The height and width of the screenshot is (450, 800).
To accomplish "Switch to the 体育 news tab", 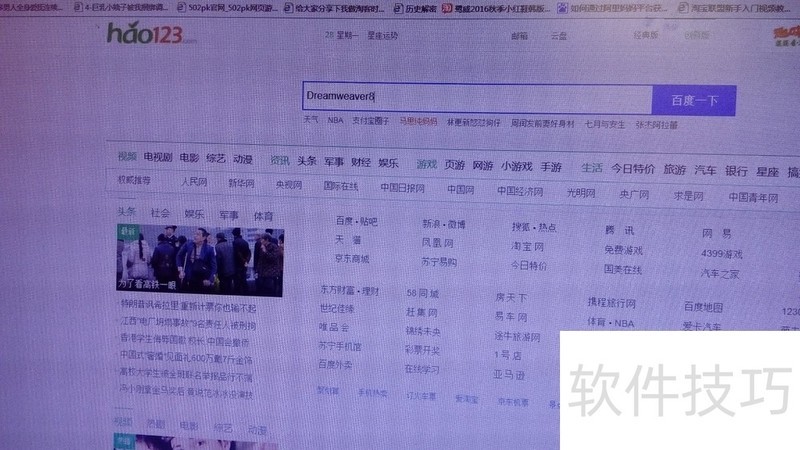I will click(x=263, y=216).
